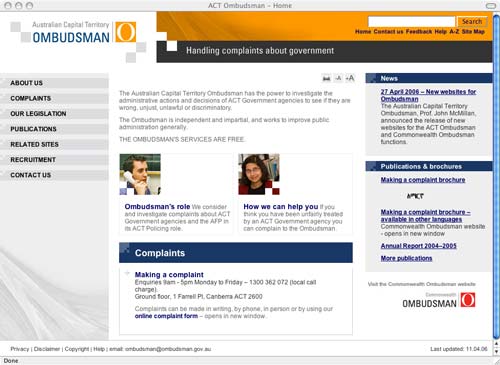This screenshot has width=500, height=365.
Task: Open the Site Map link
Action: (x=473, y=32)
